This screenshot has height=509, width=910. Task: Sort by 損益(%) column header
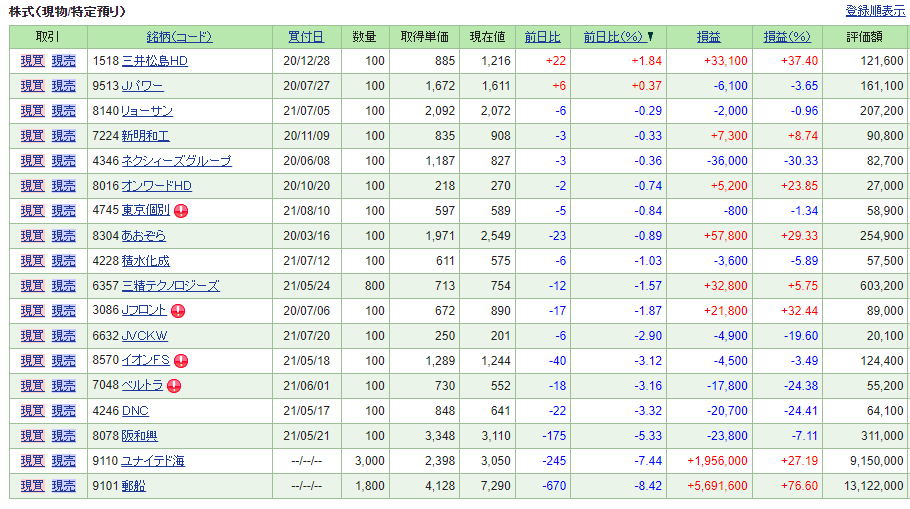787,37
